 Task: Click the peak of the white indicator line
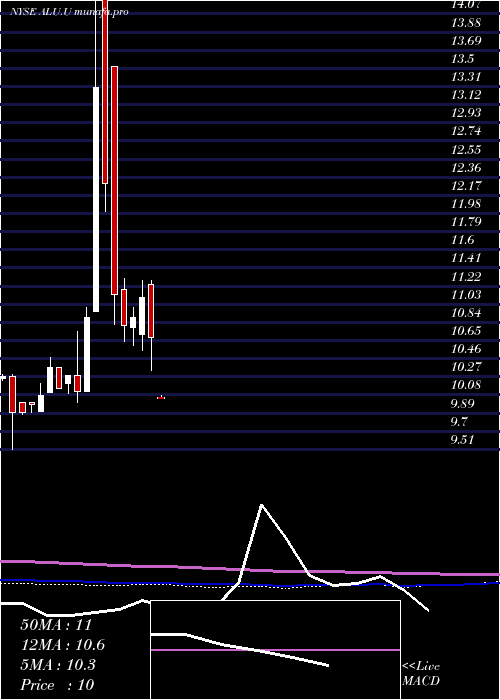tap(262, 505)
